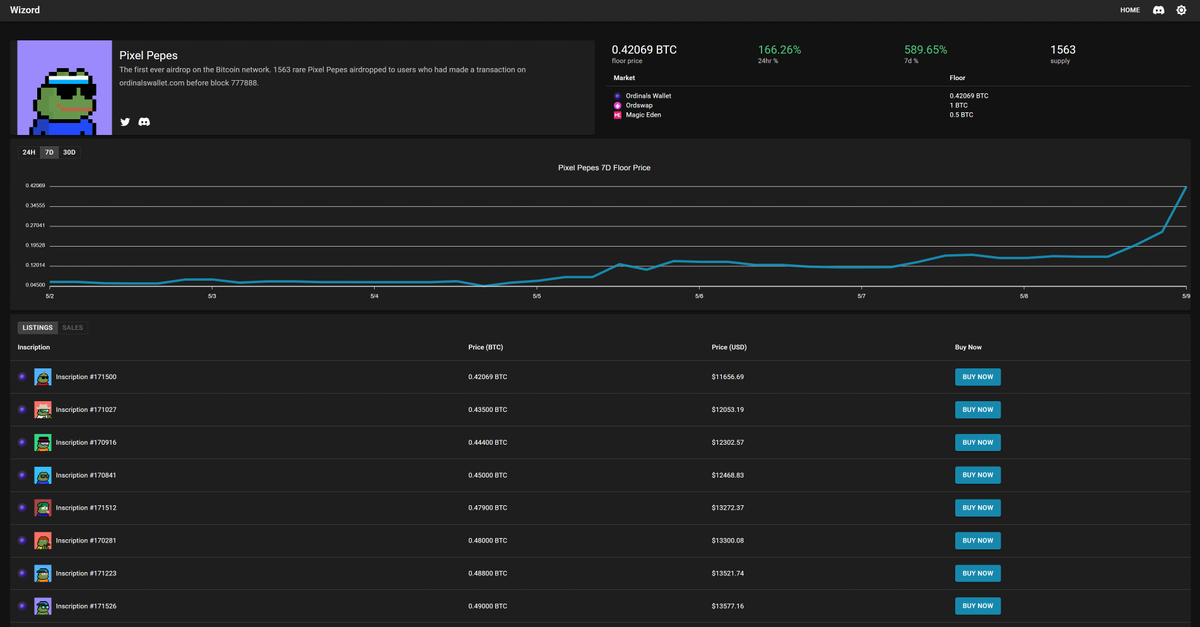
Task: Click the Price (USD) column header
Action: coord(730,347)
